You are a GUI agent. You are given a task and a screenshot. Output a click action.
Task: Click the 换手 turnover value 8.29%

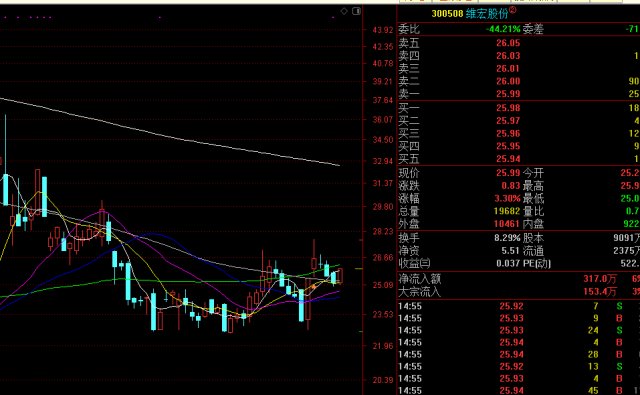point(507,238)
